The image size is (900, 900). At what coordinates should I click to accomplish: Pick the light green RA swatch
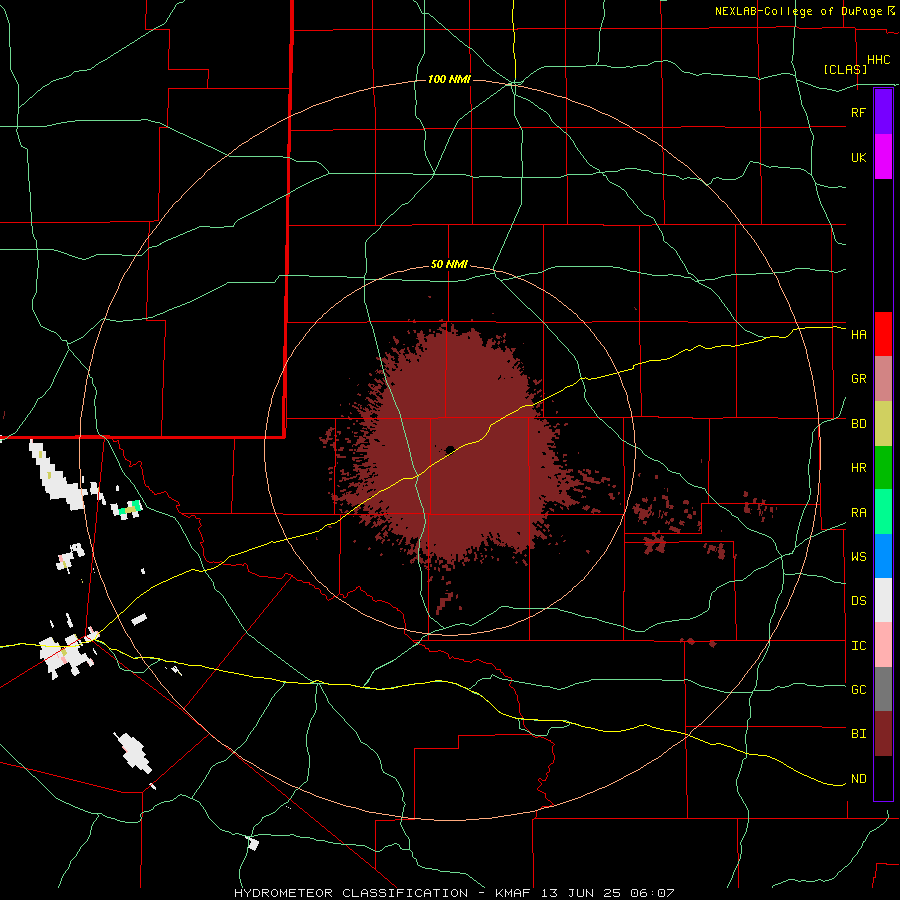pyautogui.click(x=883, y=512)
